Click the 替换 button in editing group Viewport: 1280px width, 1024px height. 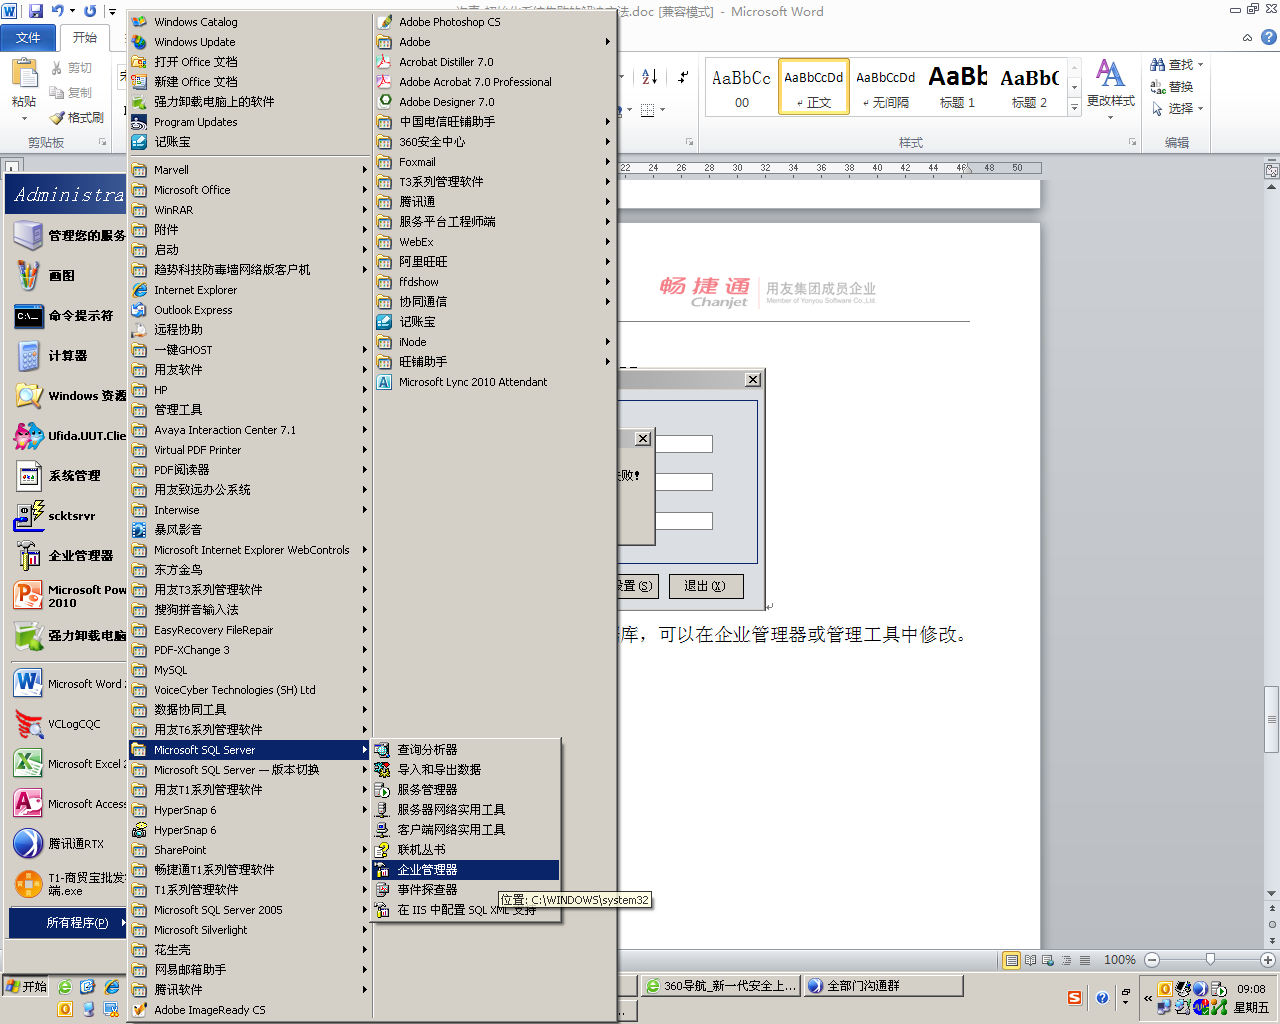click(1172, 87)
